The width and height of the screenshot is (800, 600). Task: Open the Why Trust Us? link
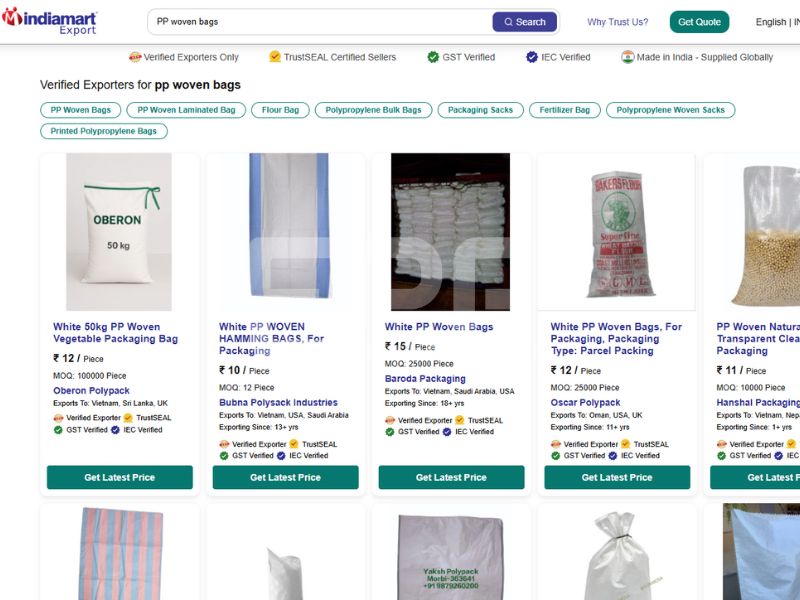617,22
